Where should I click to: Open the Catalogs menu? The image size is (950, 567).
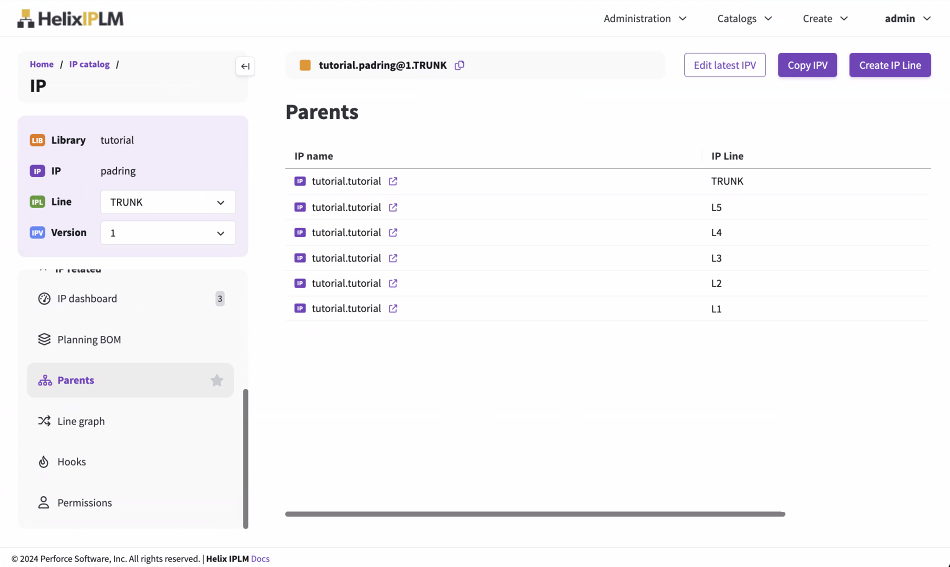click(744, 18)
